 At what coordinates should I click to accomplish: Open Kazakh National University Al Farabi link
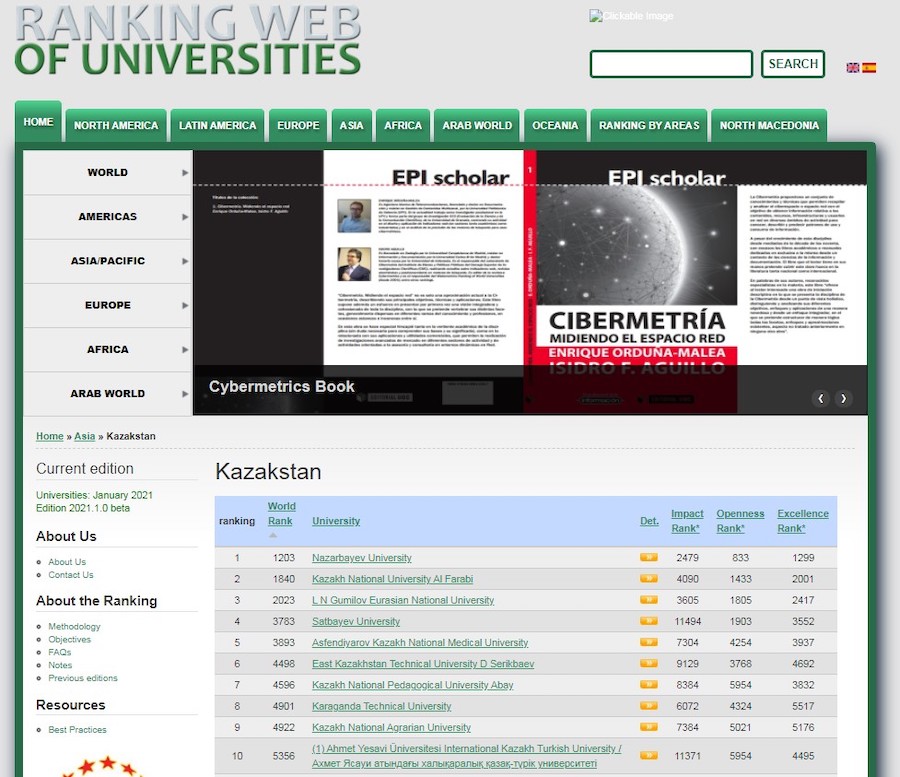pos(392,579)
